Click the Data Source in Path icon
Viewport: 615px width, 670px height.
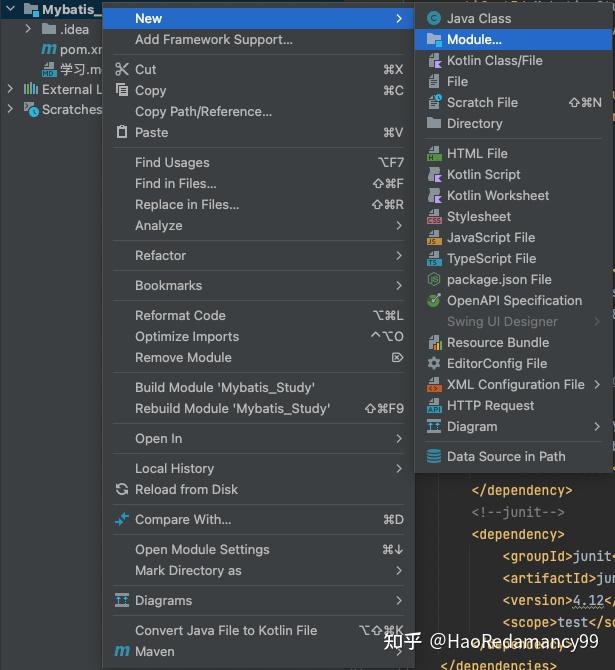point(434,457)
